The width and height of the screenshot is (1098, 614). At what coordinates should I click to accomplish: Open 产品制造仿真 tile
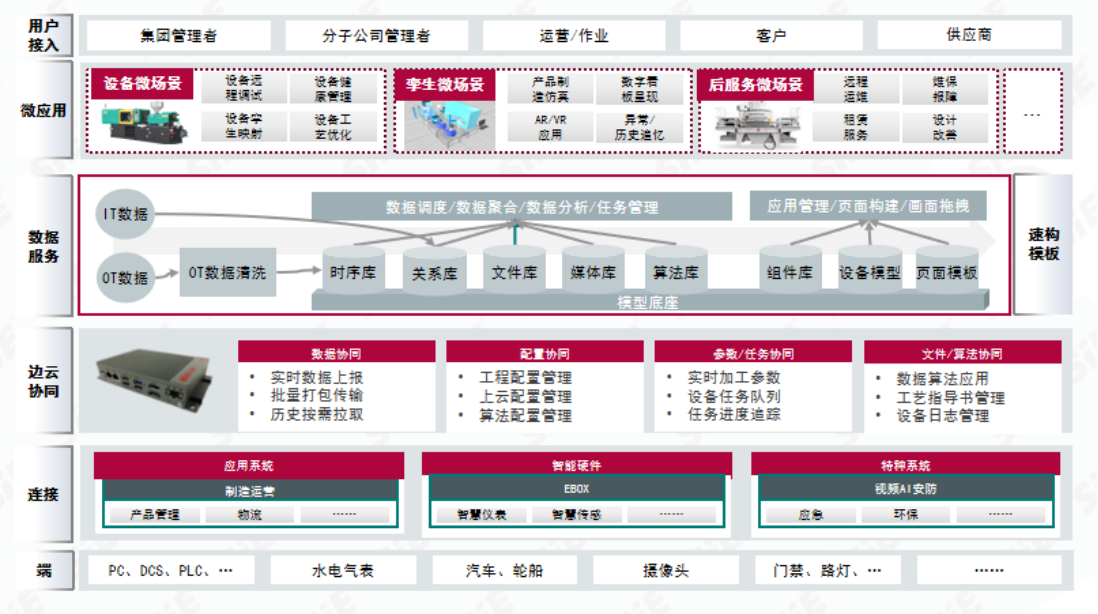[550, 89]
